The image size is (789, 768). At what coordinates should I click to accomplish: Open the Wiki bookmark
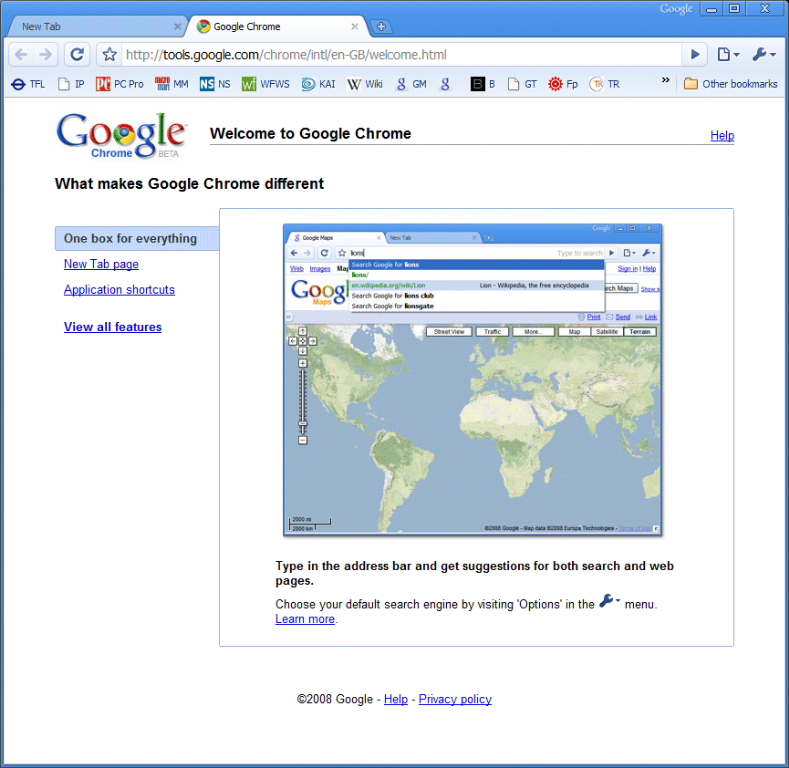pyautogui.click(x=365, y=84)
